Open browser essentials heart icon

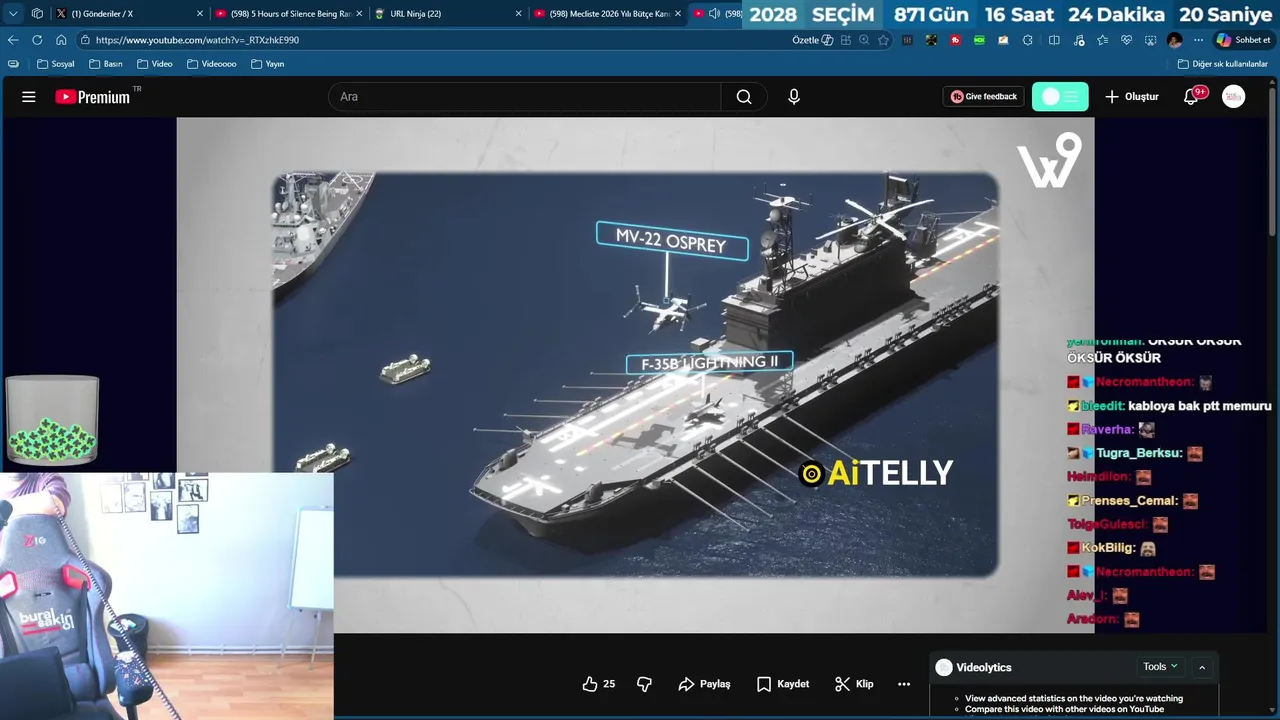[1127, 40]
